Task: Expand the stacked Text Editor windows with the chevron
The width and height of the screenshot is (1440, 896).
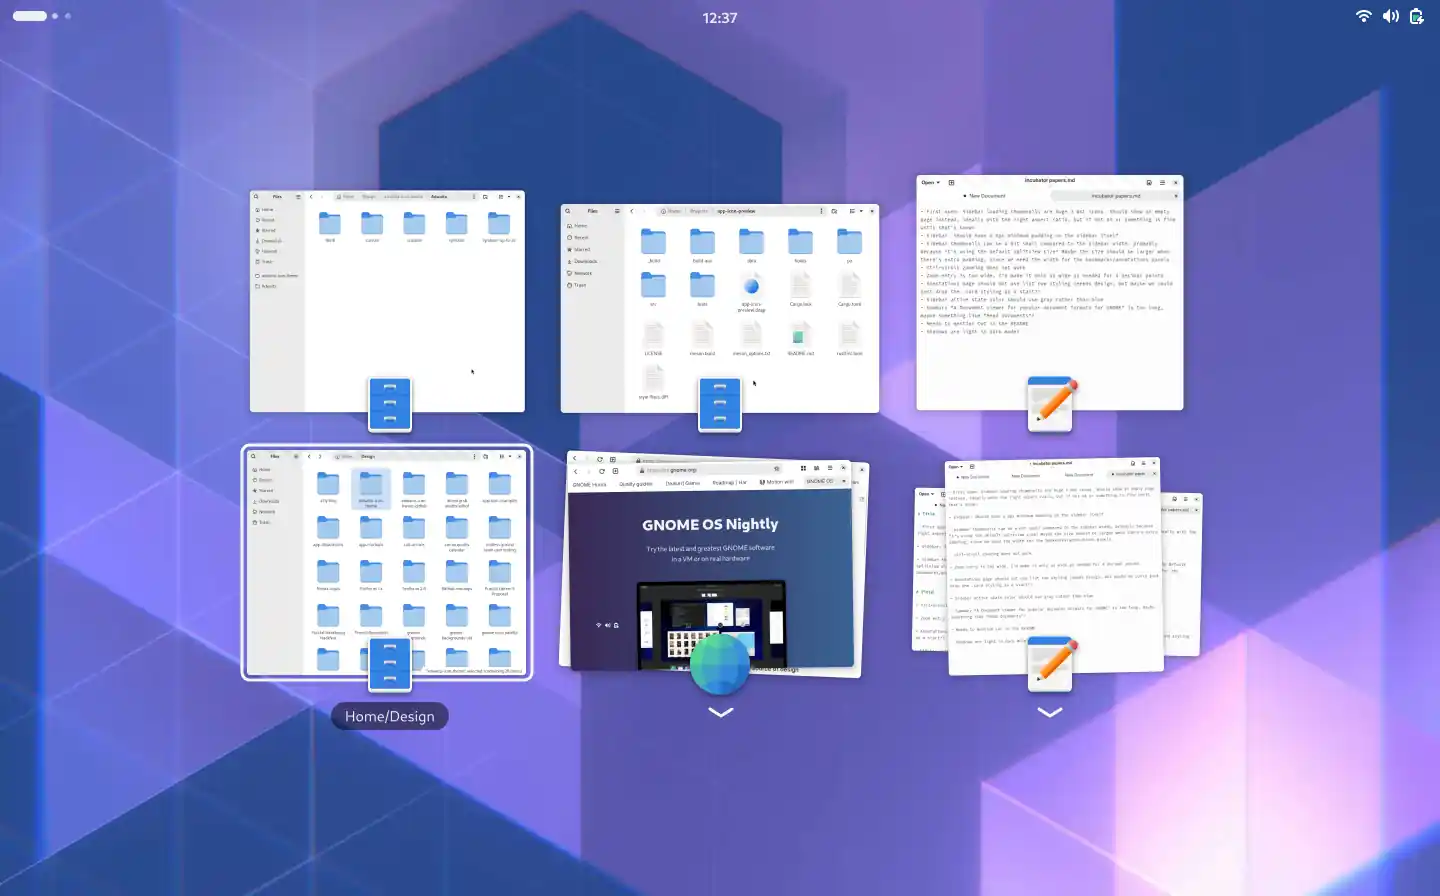Action: click(x=1050, y=712)
